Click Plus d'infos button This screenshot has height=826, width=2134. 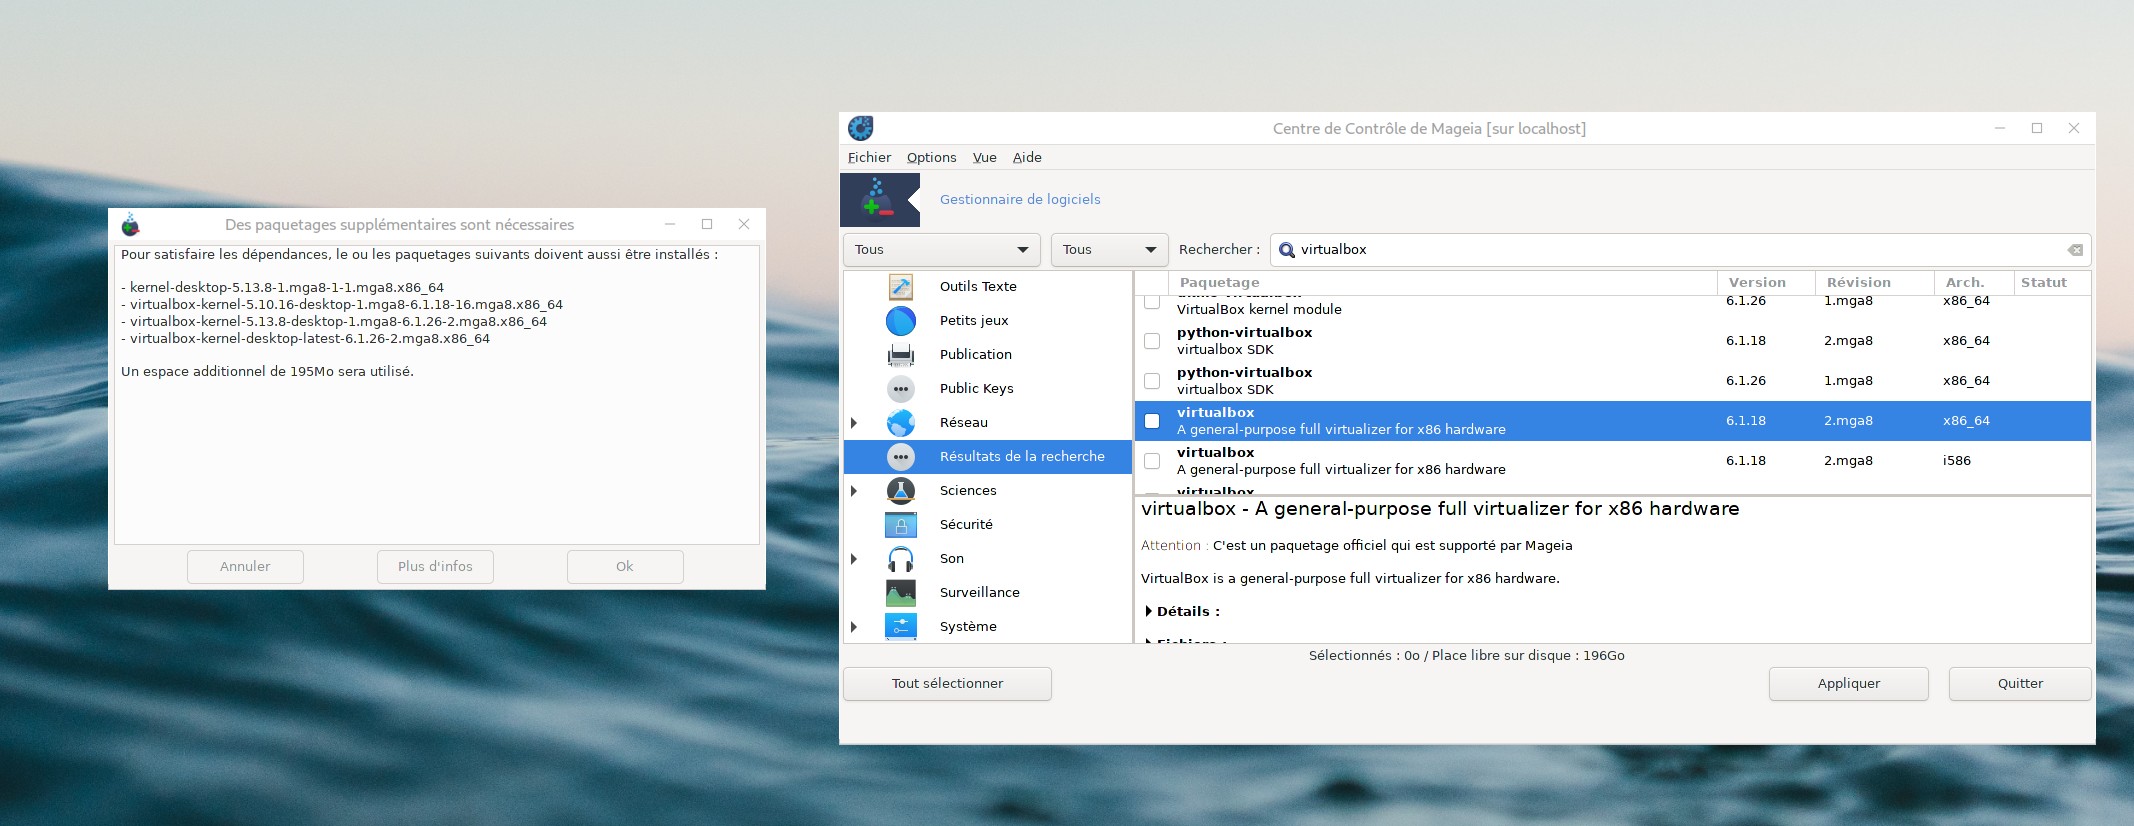tap(435, 567)
